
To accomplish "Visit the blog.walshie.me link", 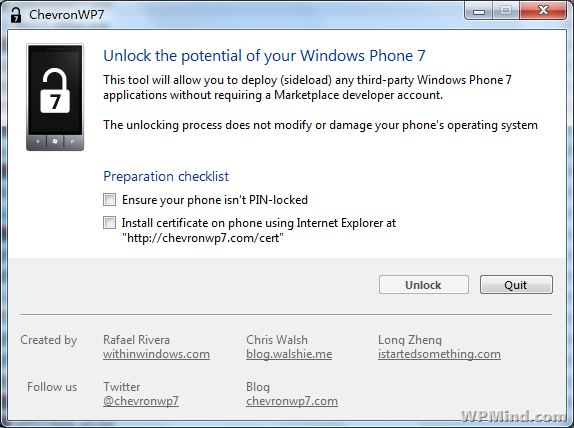I will click(289, 354).
